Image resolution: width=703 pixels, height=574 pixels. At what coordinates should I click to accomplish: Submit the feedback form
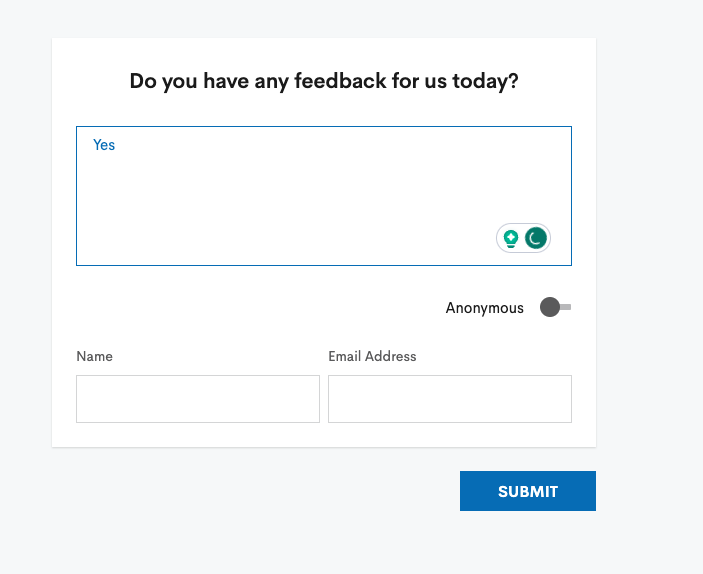click(x=528, y=491)
